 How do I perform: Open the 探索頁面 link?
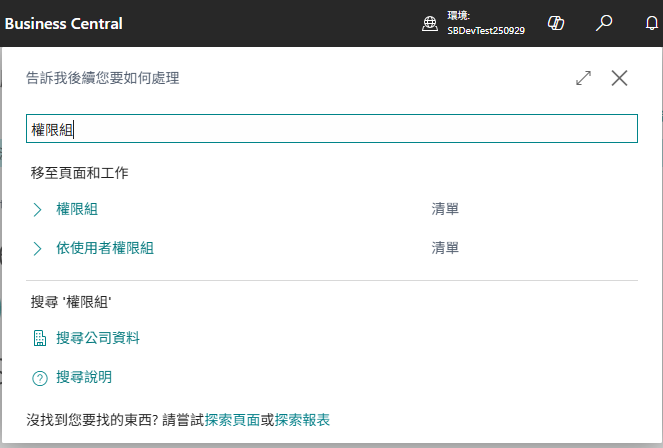click(232, 420)
